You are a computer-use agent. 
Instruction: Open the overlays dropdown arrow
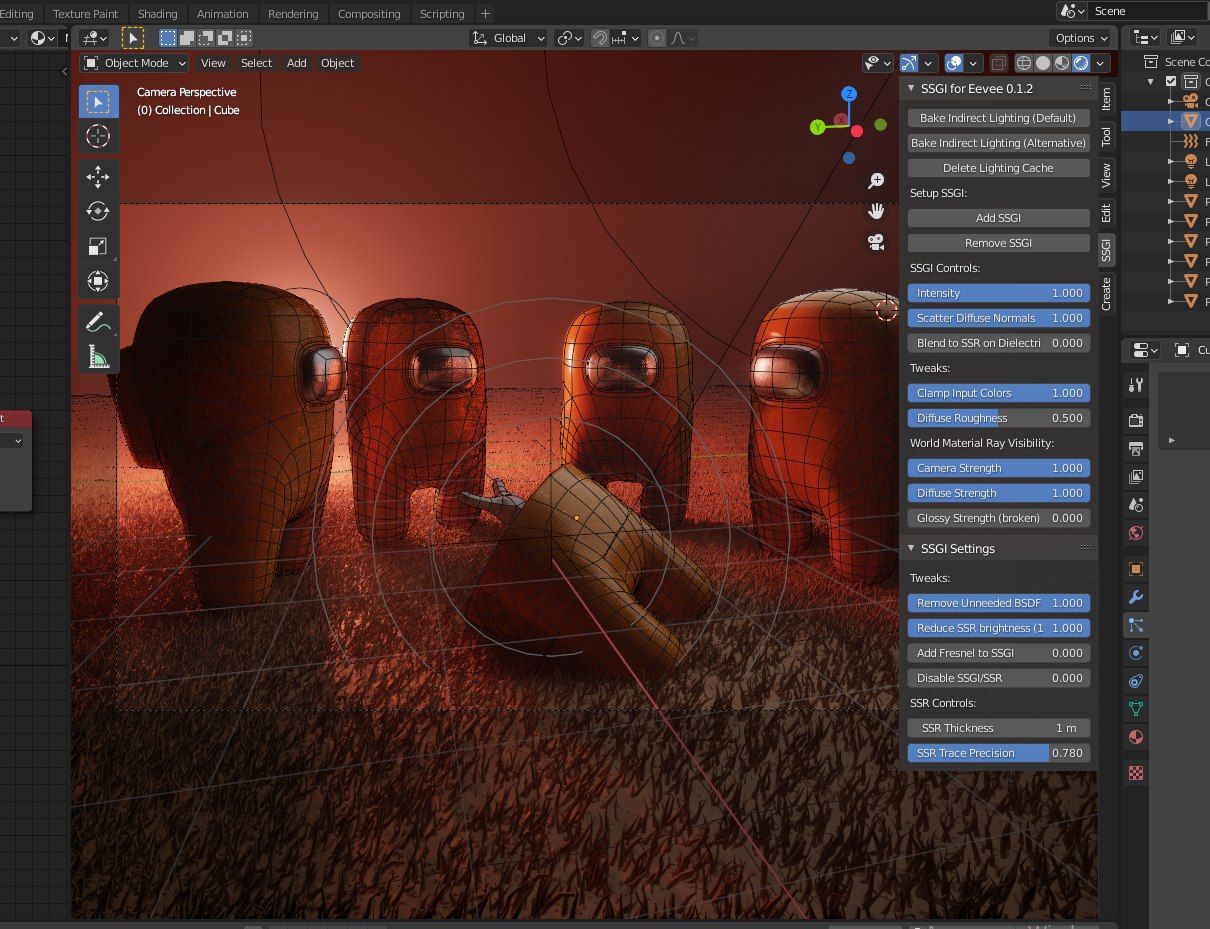point(975,63)
